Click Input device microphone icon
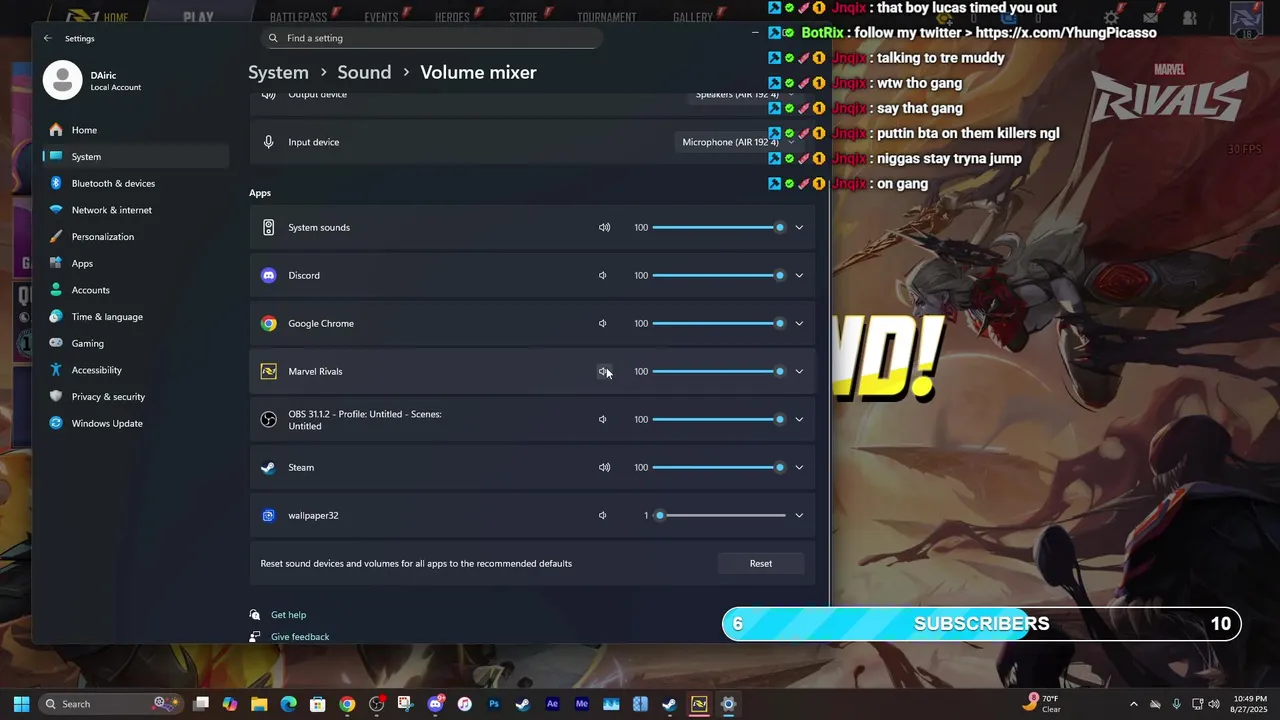Screen dimensions: 1280x720 click(x=268, y=142)
